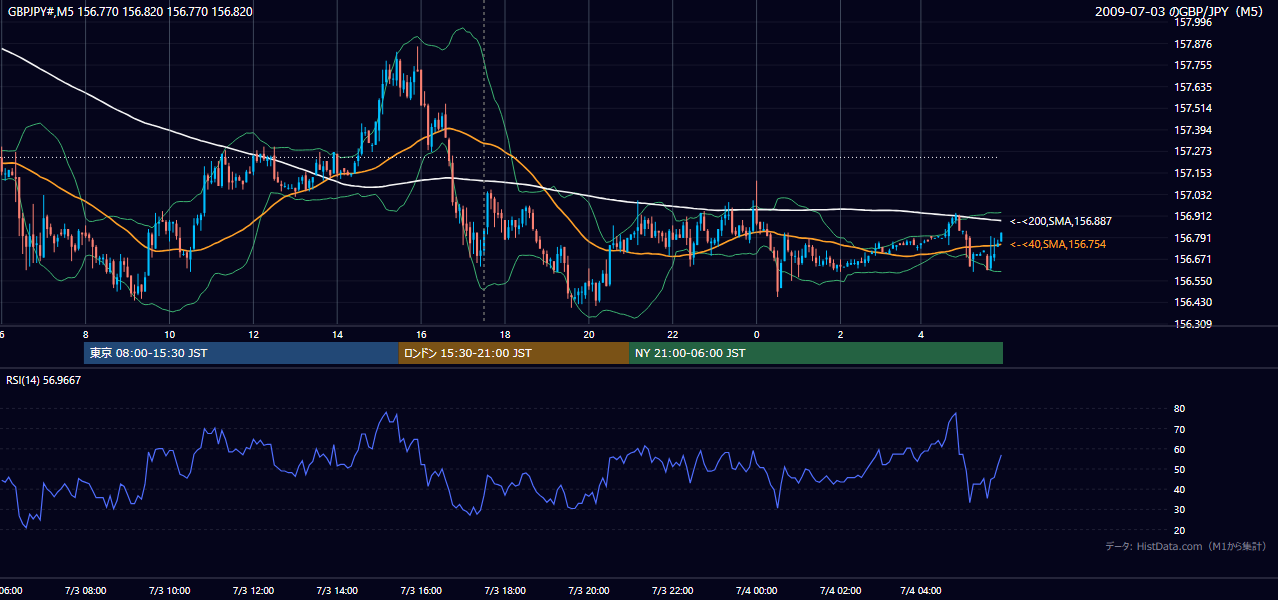Click RSI scale value 30
Viewport: 1278px width, 600px height.
pos(1179,510)
